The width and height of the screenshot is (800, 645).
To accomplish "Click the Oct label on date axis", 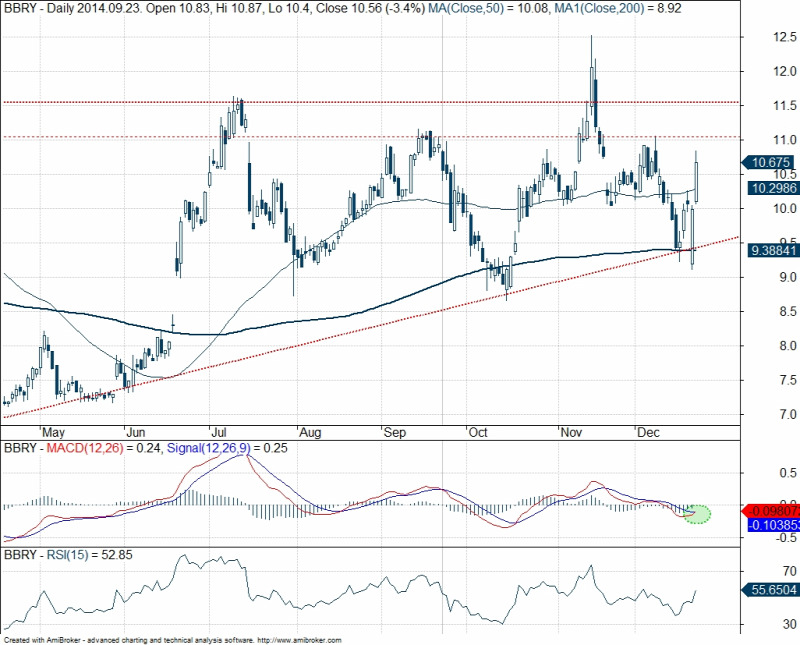I will click(x=478, y=433).
